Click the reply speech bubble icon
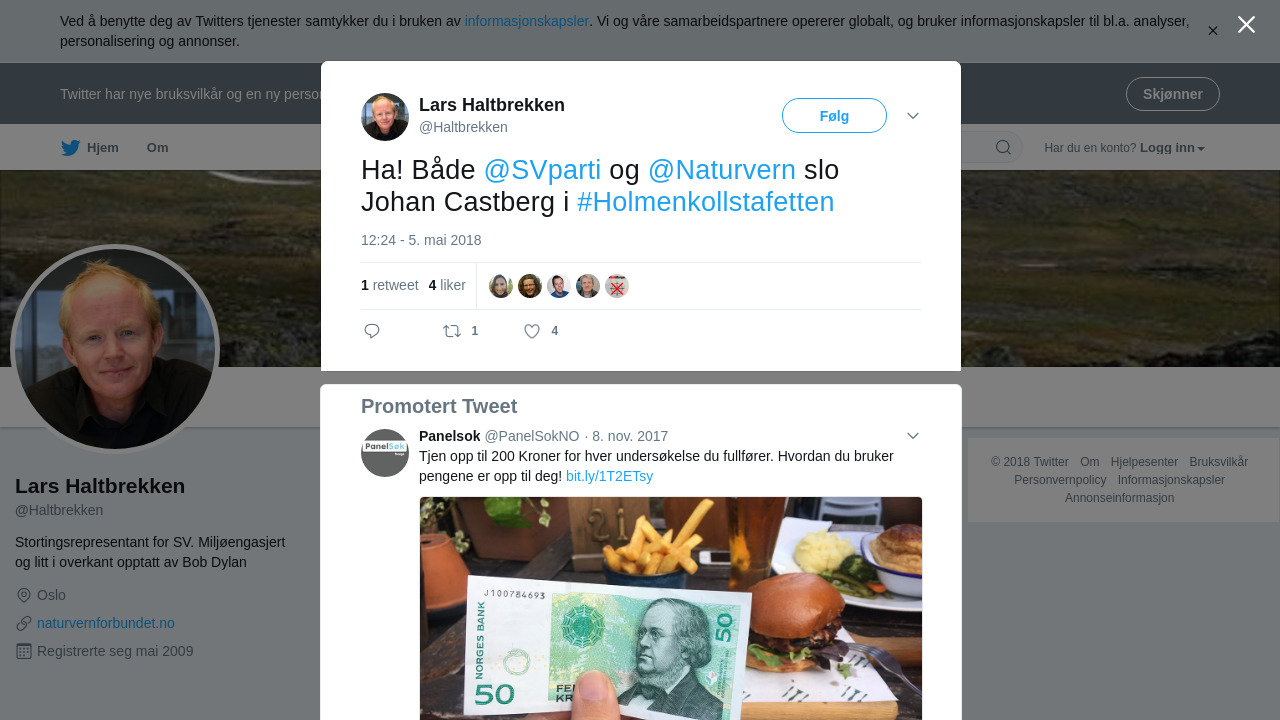 coord(372,331)
